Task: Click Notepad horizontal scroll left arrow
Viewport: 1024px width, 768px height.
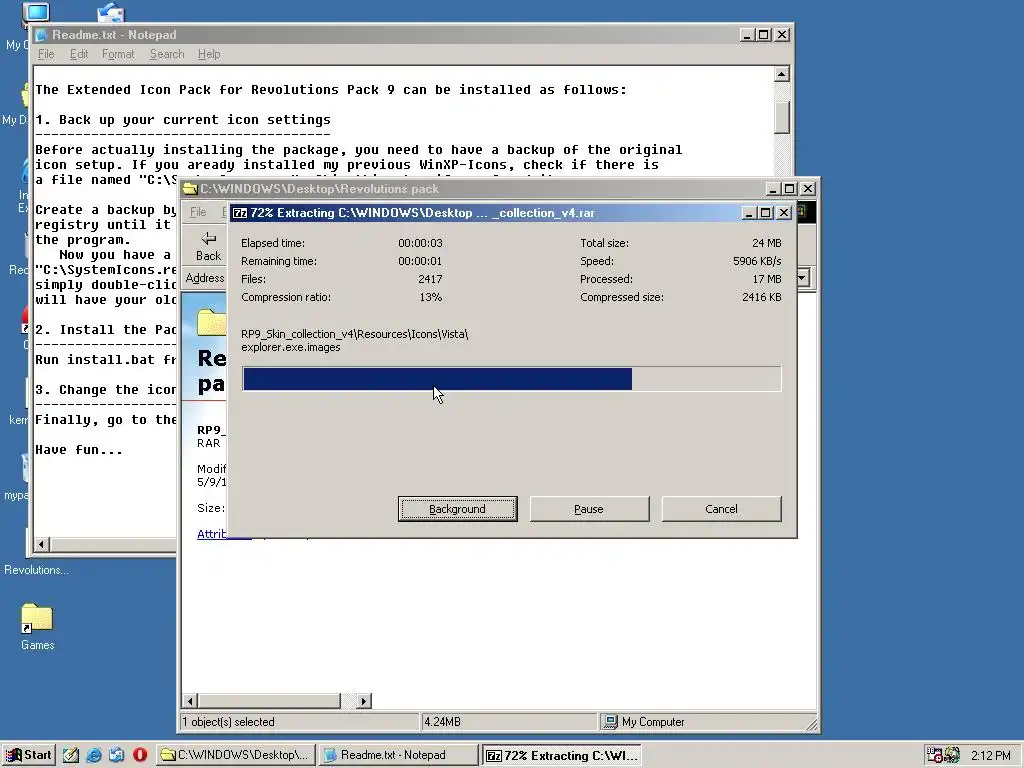Action: coord(41,545)
